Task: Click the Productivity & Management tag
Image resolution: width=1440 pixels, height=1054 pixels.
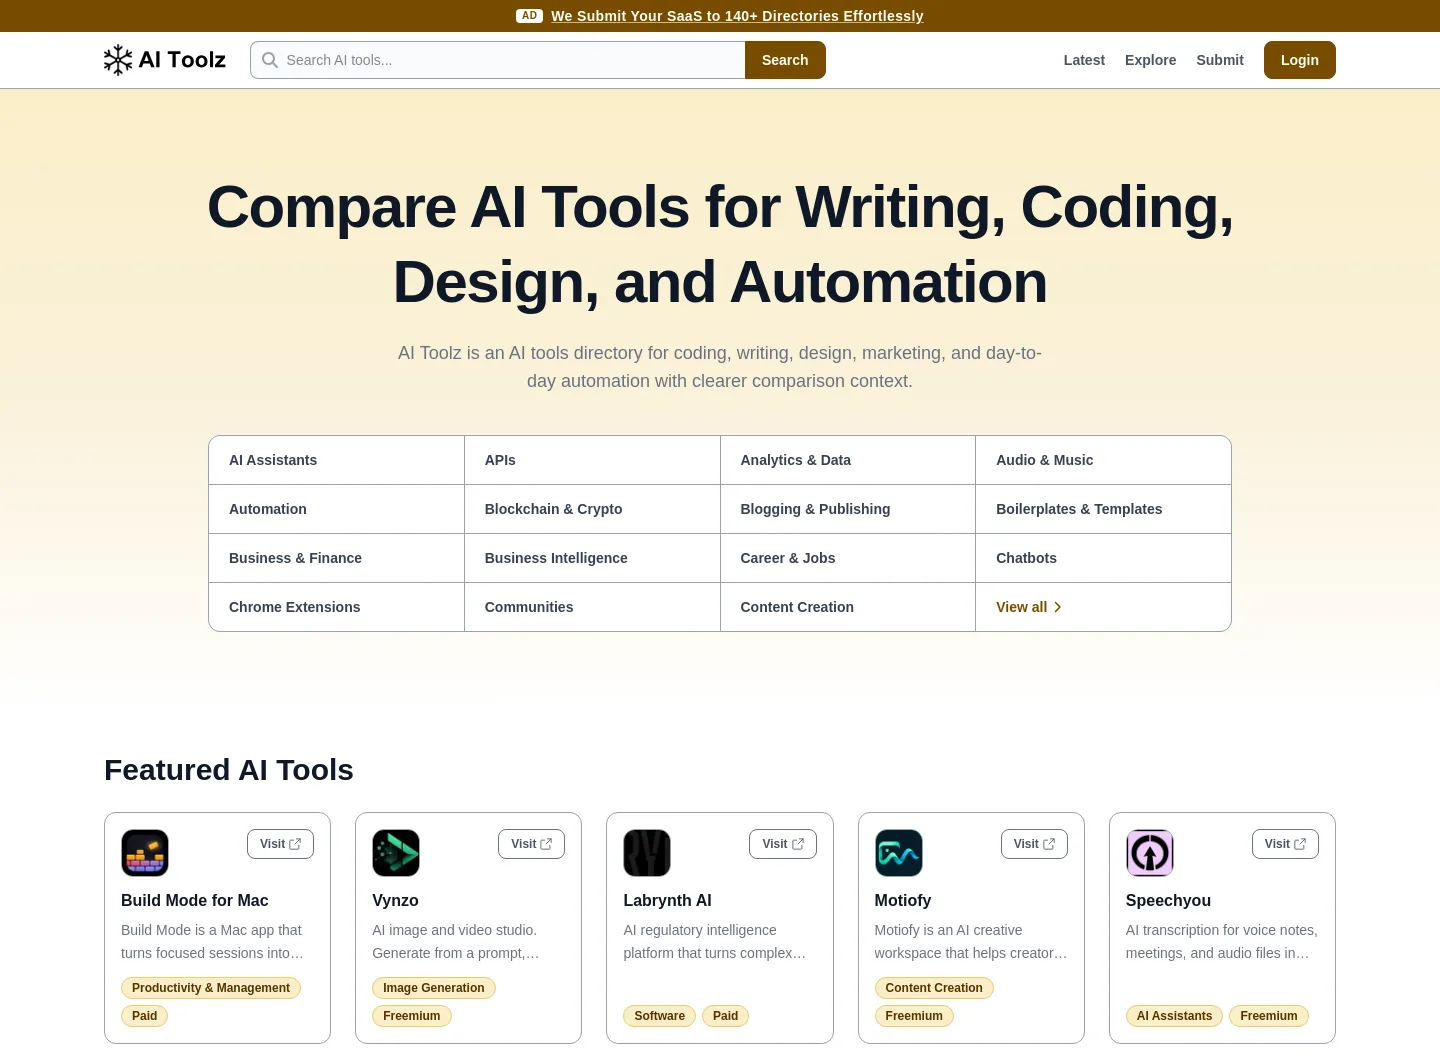Action: [x=211, y=988]
